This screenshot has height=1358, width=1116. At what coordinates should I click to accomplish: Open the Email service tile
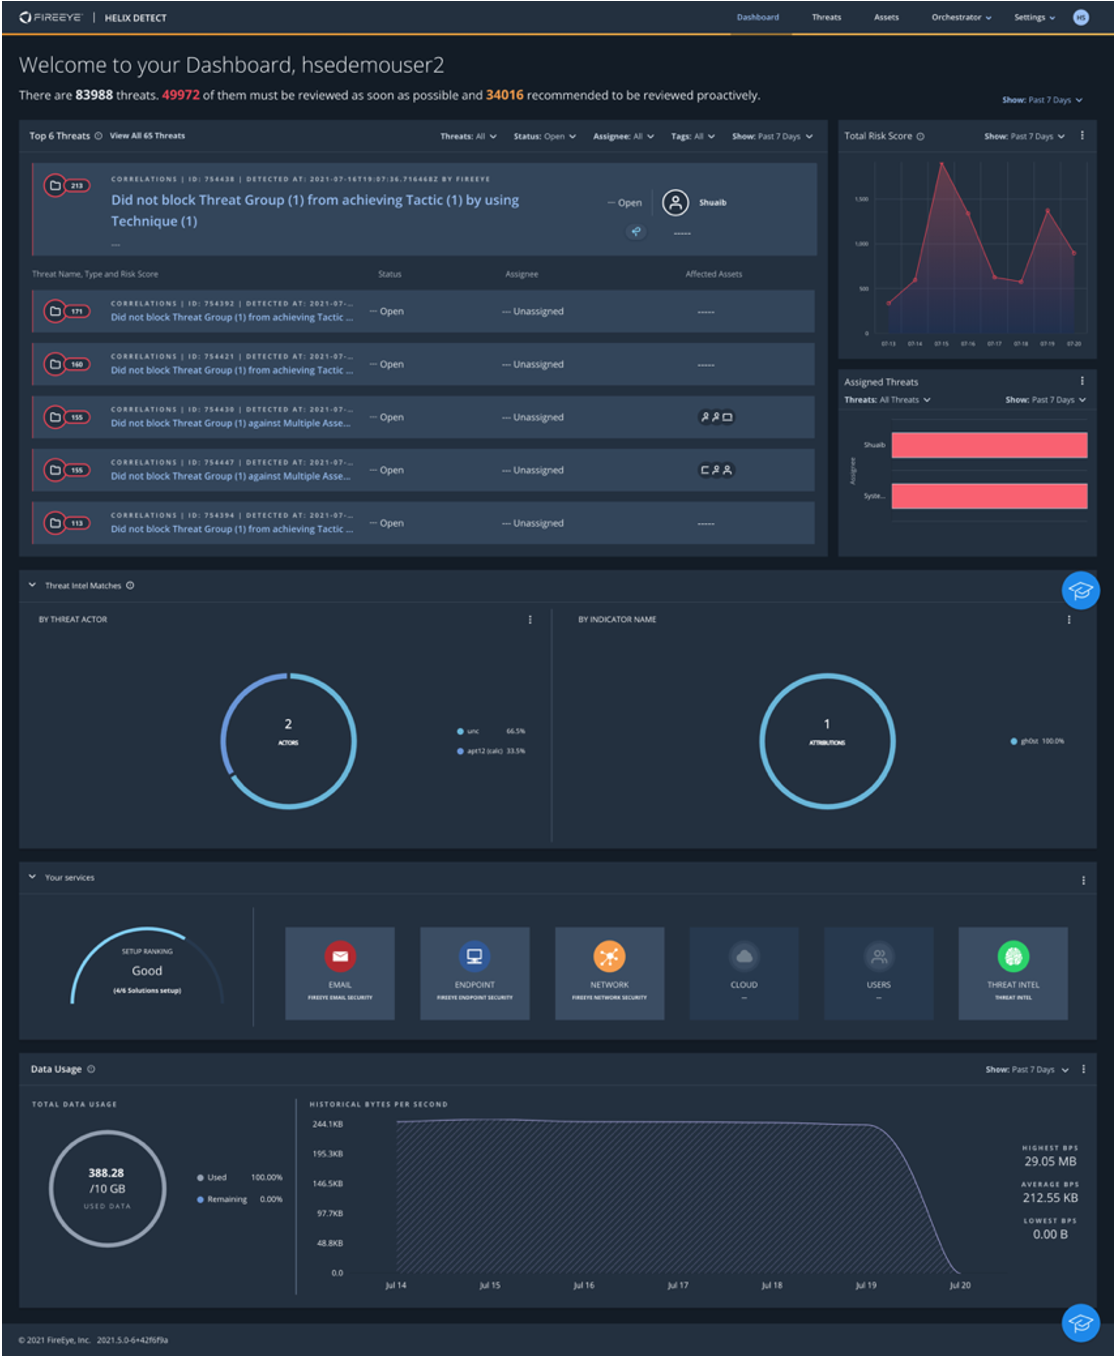coord(340,973)
